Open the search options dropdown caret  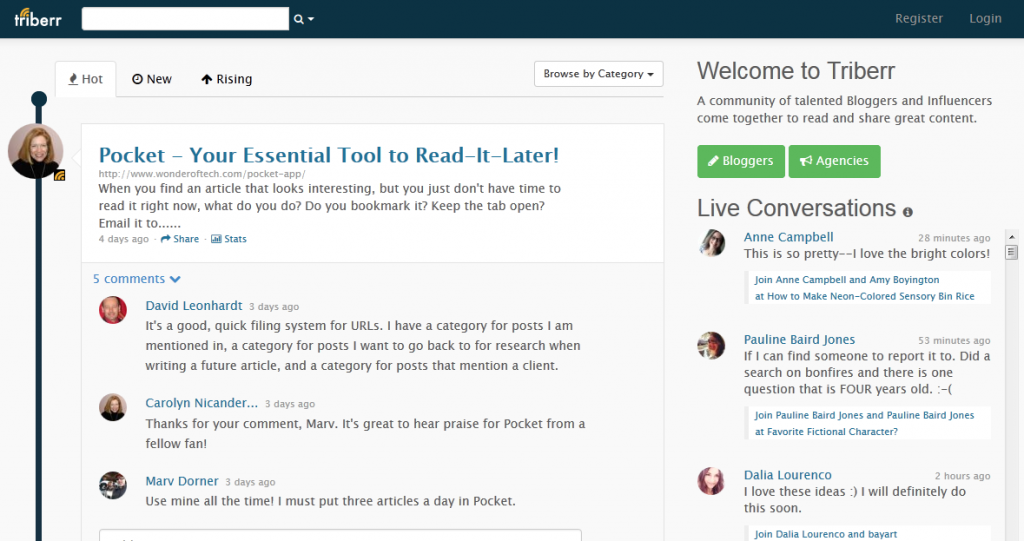click(311, 19)
